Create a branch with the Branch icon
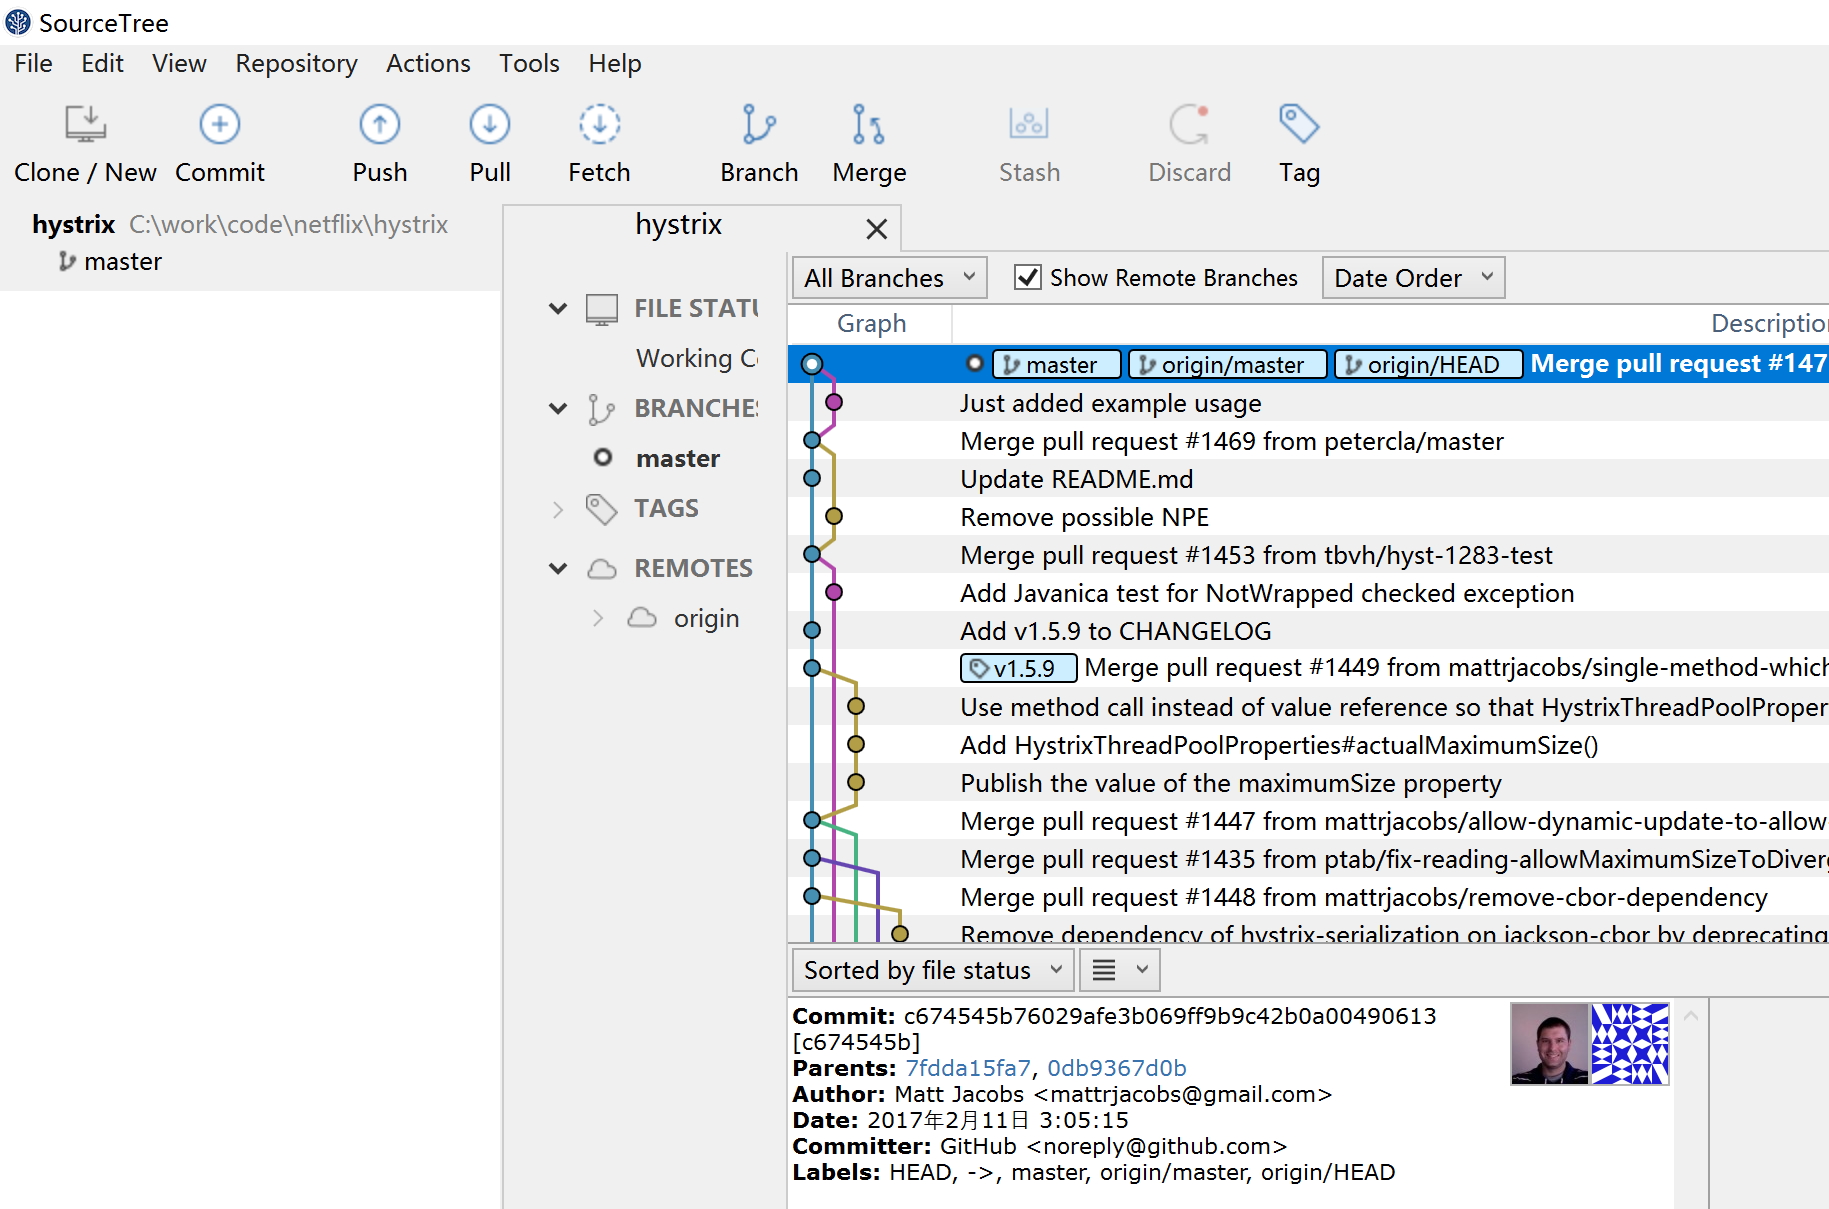 (x=758, y=125)
